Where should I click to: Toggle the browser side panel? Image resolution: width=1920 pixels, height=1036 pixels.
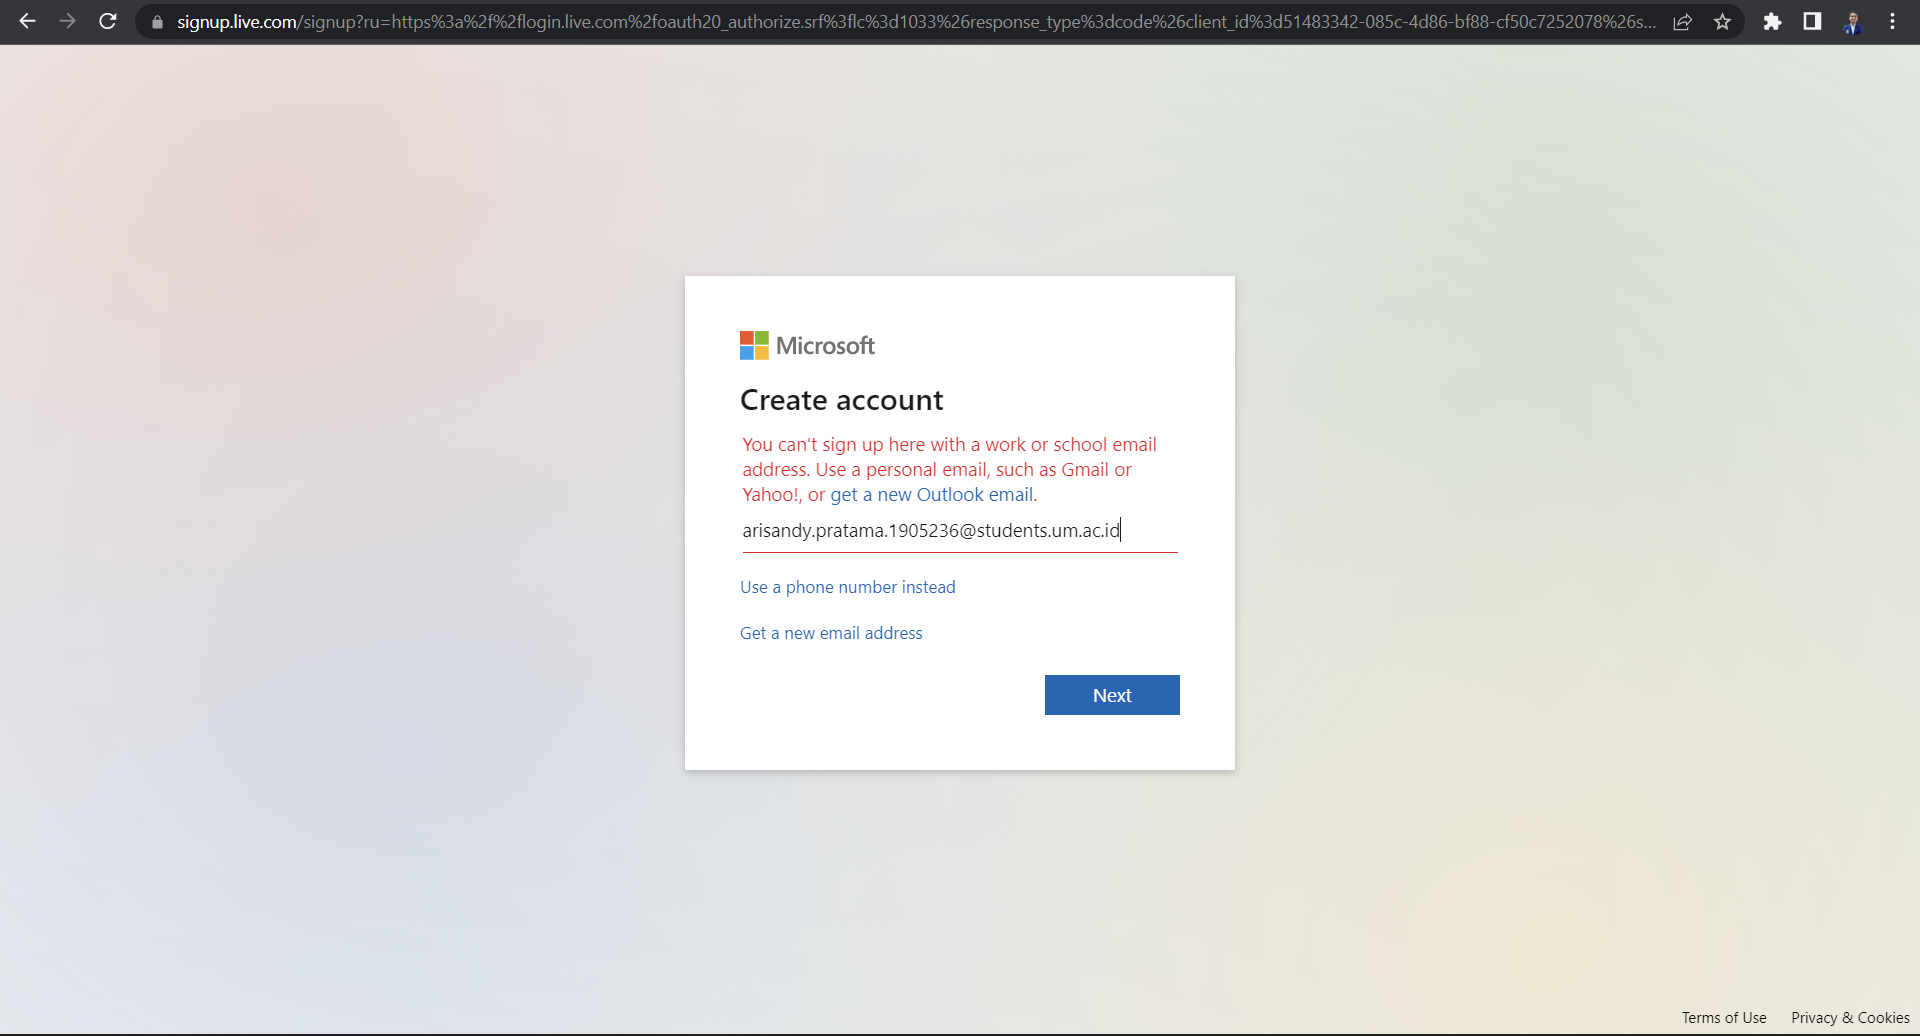(x=1812, y=22)
